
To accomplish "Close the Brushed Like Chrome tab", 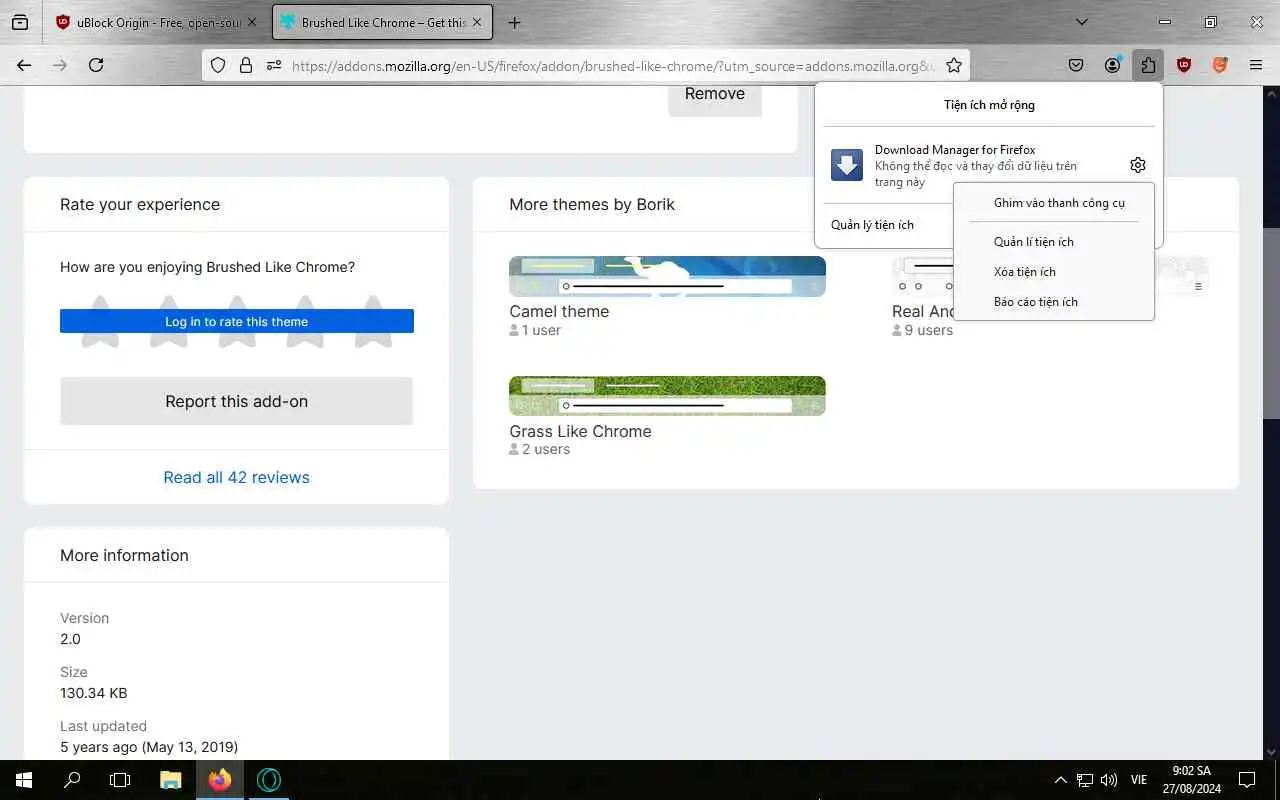I will (477, 22).
